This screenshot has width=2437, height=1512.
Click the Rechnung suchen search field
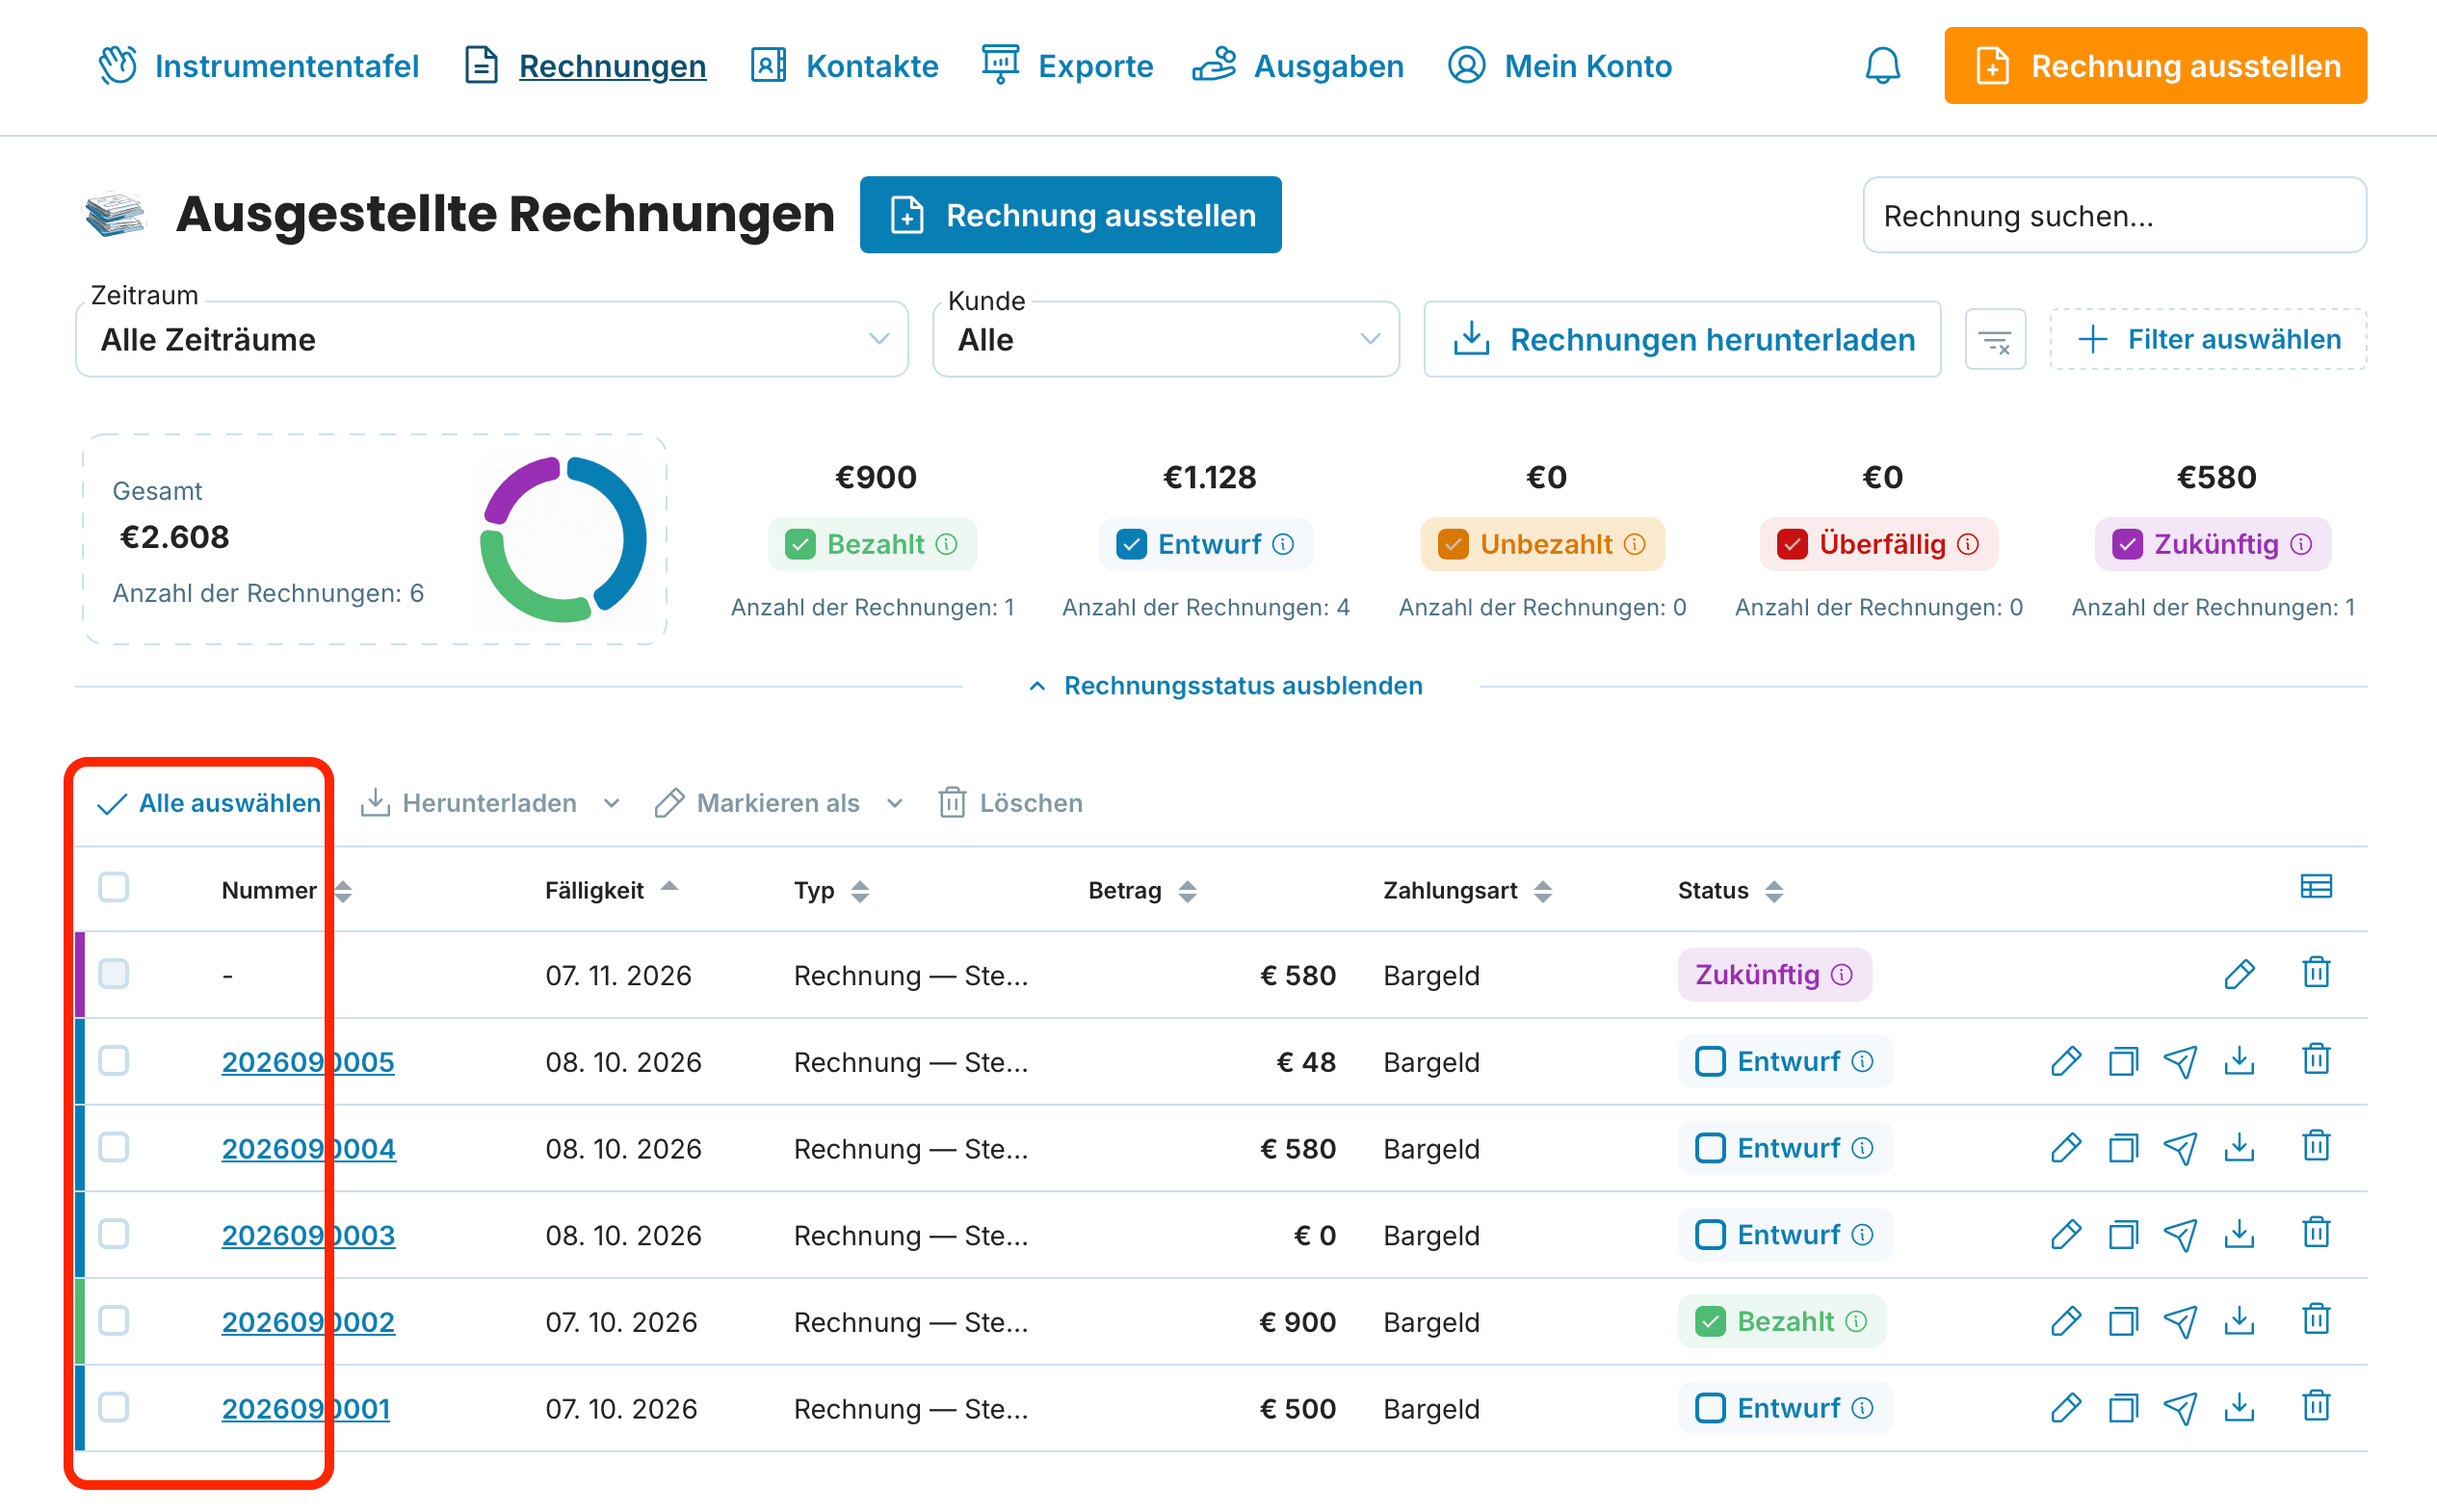pyautogui.click(x=2114, y=215)
